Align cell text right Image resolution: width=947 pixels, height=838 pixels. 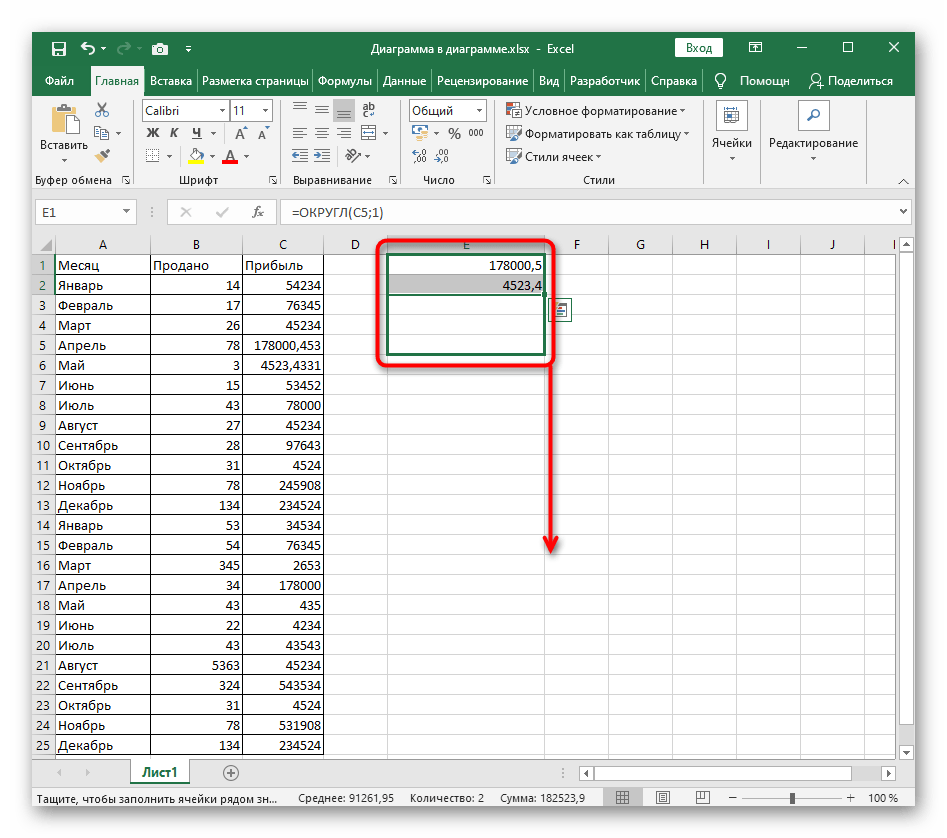[344, 133]
